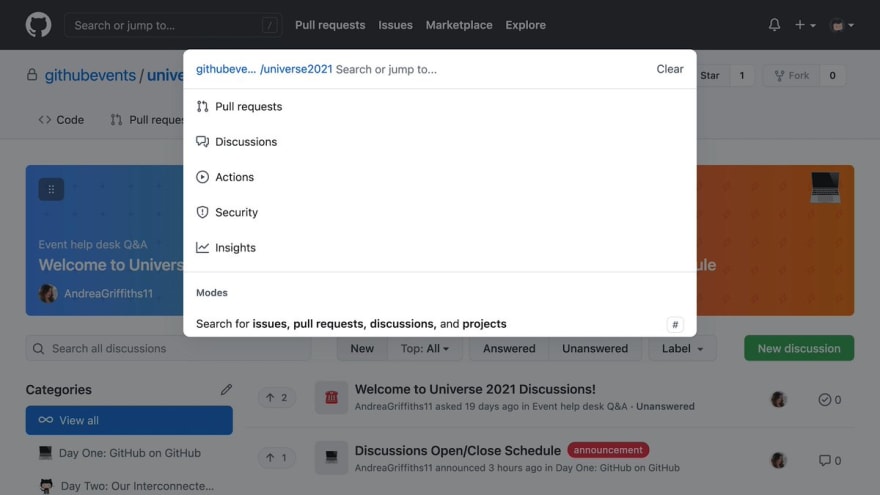Select Insights in the jump menu
Screen dimensions: 880x495
click(x=439, y=248)
